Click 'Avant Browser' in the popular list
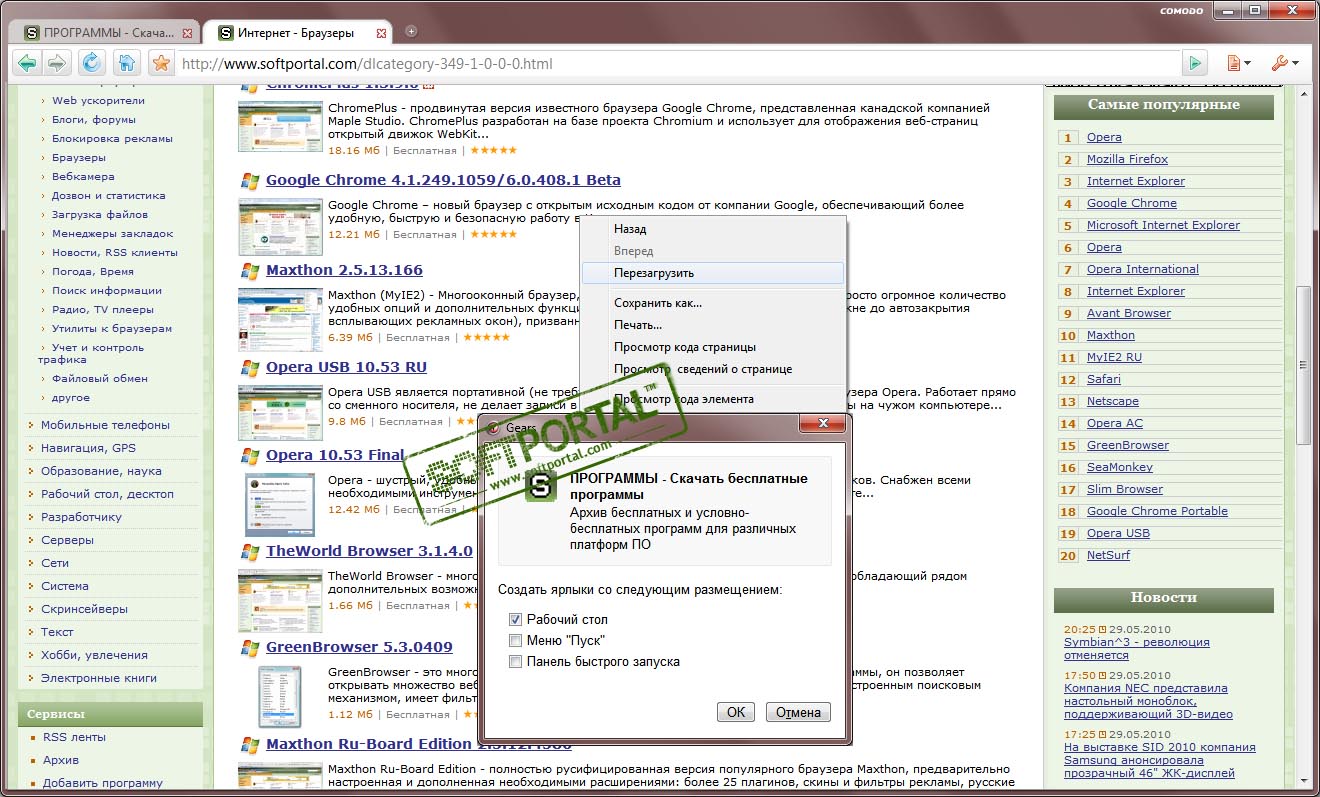1320x797 pixels. click(1129, 313)
